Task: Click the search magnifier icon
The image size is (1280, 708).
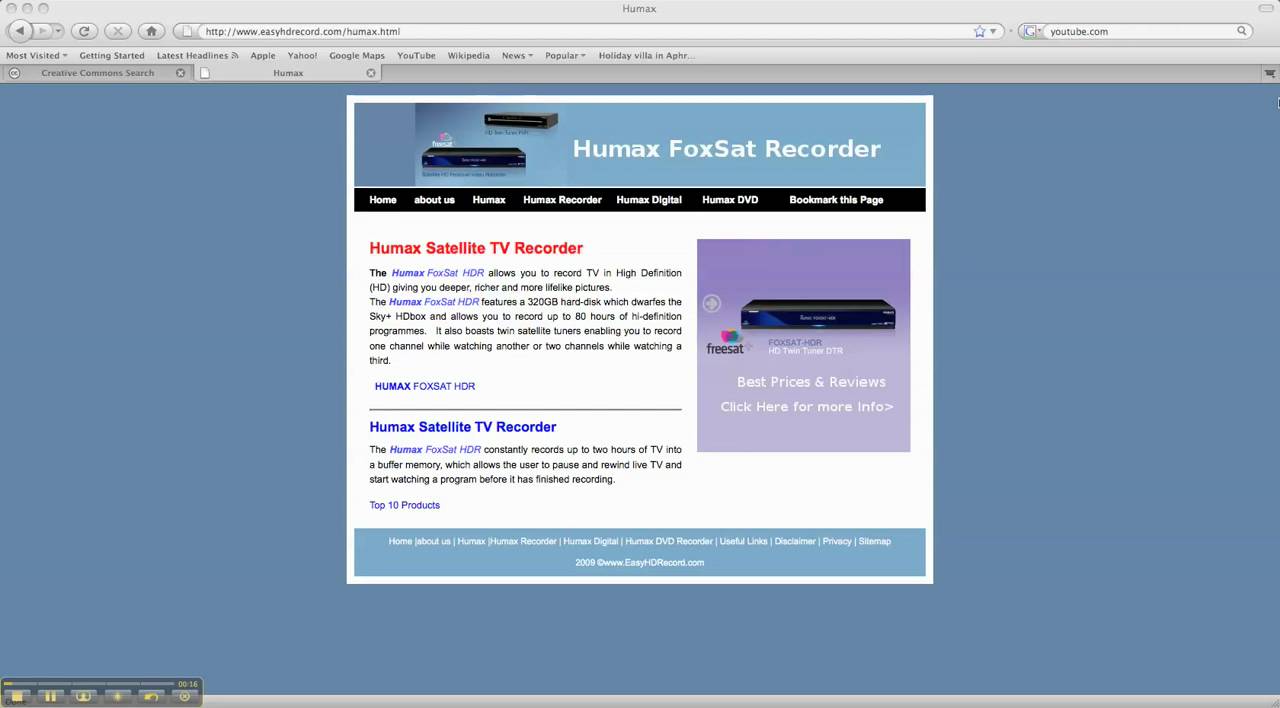Action: click(x=1243, y=31)
